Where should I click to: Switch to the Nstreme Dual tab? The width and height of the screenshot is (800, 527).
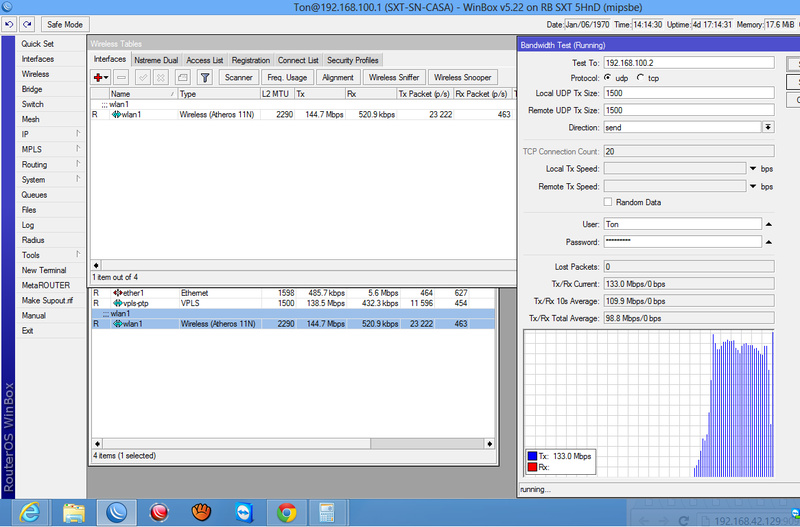[156, 60]
